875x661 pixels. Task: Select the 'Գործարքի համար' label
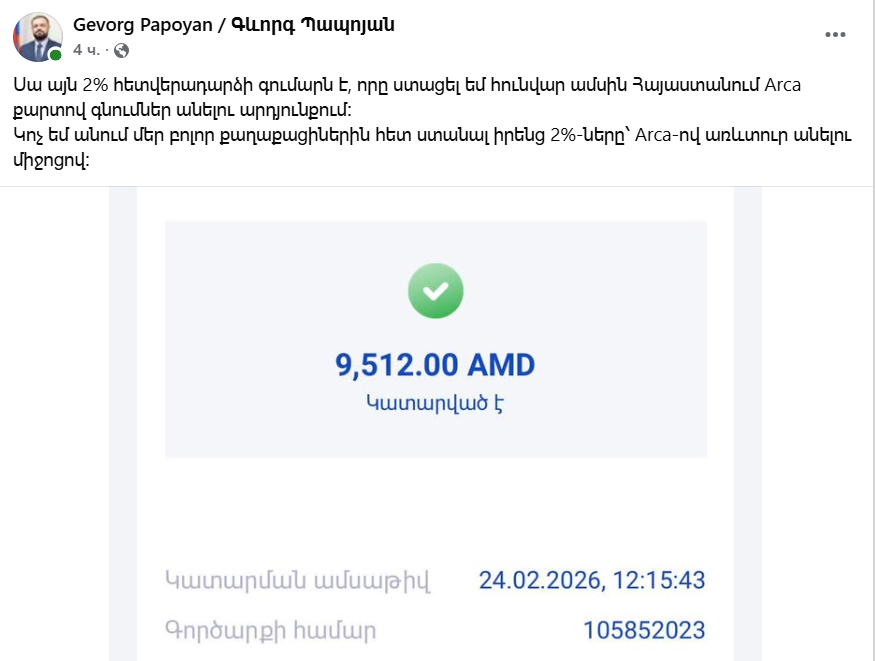coord(270,631)
